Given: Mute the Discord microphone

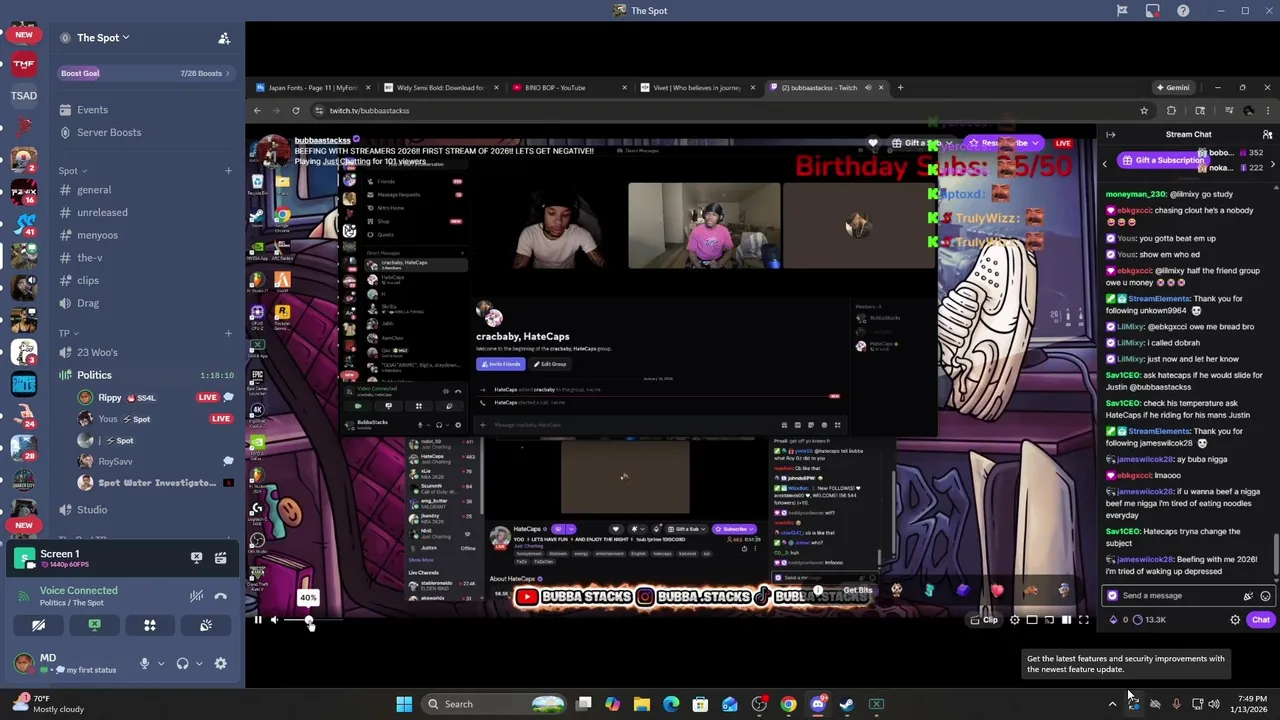Looking at the screenshot, I should coord(144,663).
